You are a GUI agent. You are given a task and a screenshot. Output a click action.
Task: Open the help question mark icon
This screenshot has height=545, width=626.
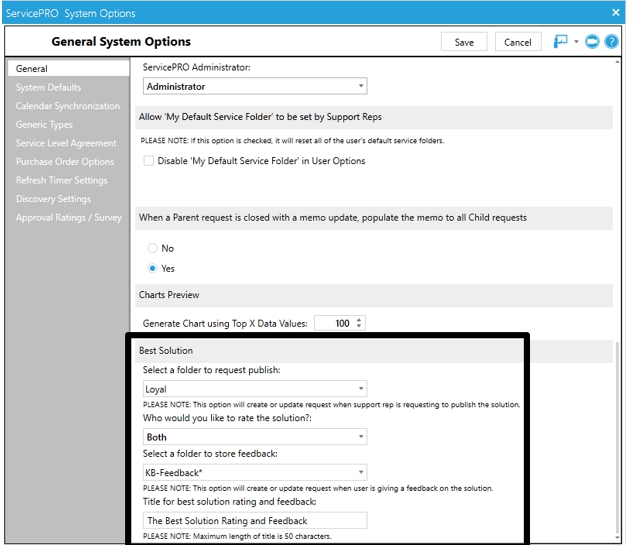pyautogui.click(x=611, y=41)
